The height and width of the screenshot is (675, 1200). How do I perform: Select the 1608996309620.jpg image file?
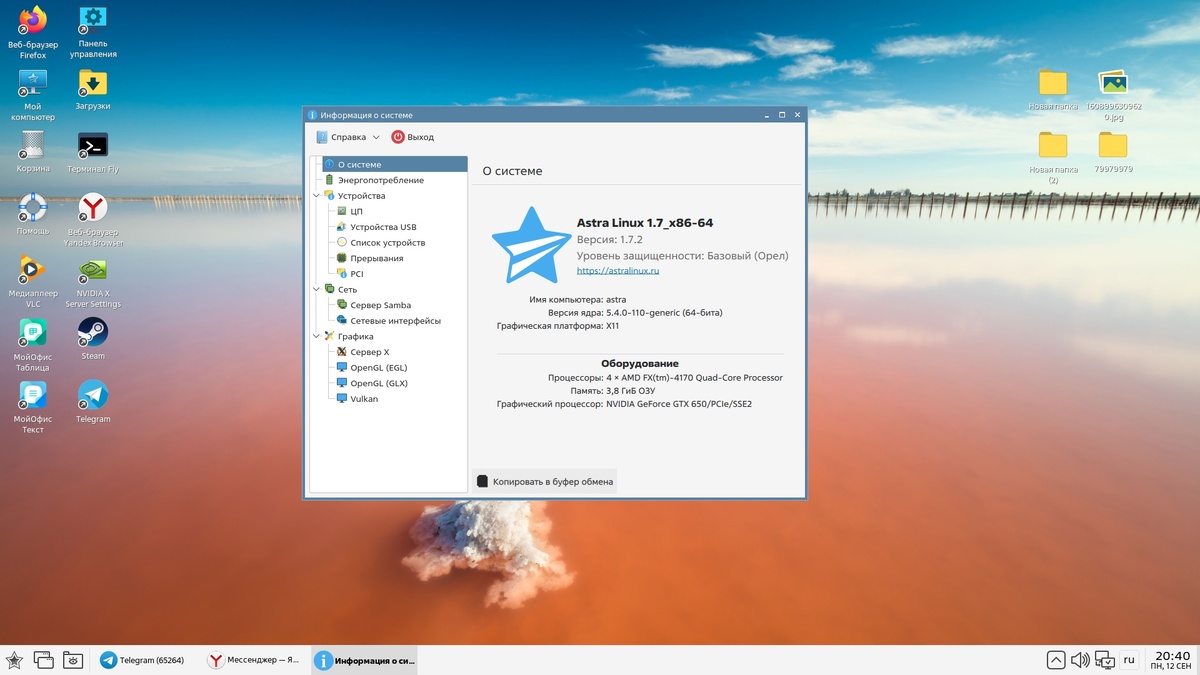[1113, 83]
